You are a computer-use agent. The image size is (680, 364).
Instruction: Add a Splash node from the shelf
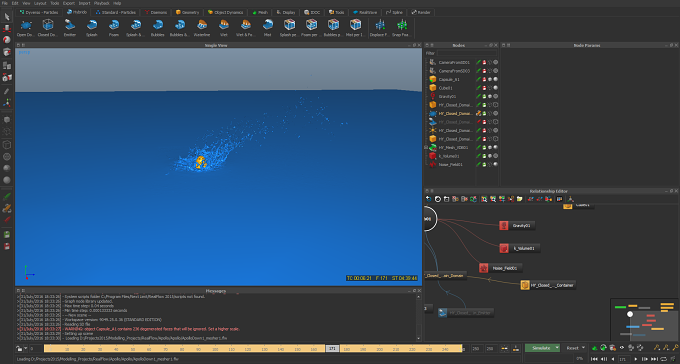pos(92,27)
